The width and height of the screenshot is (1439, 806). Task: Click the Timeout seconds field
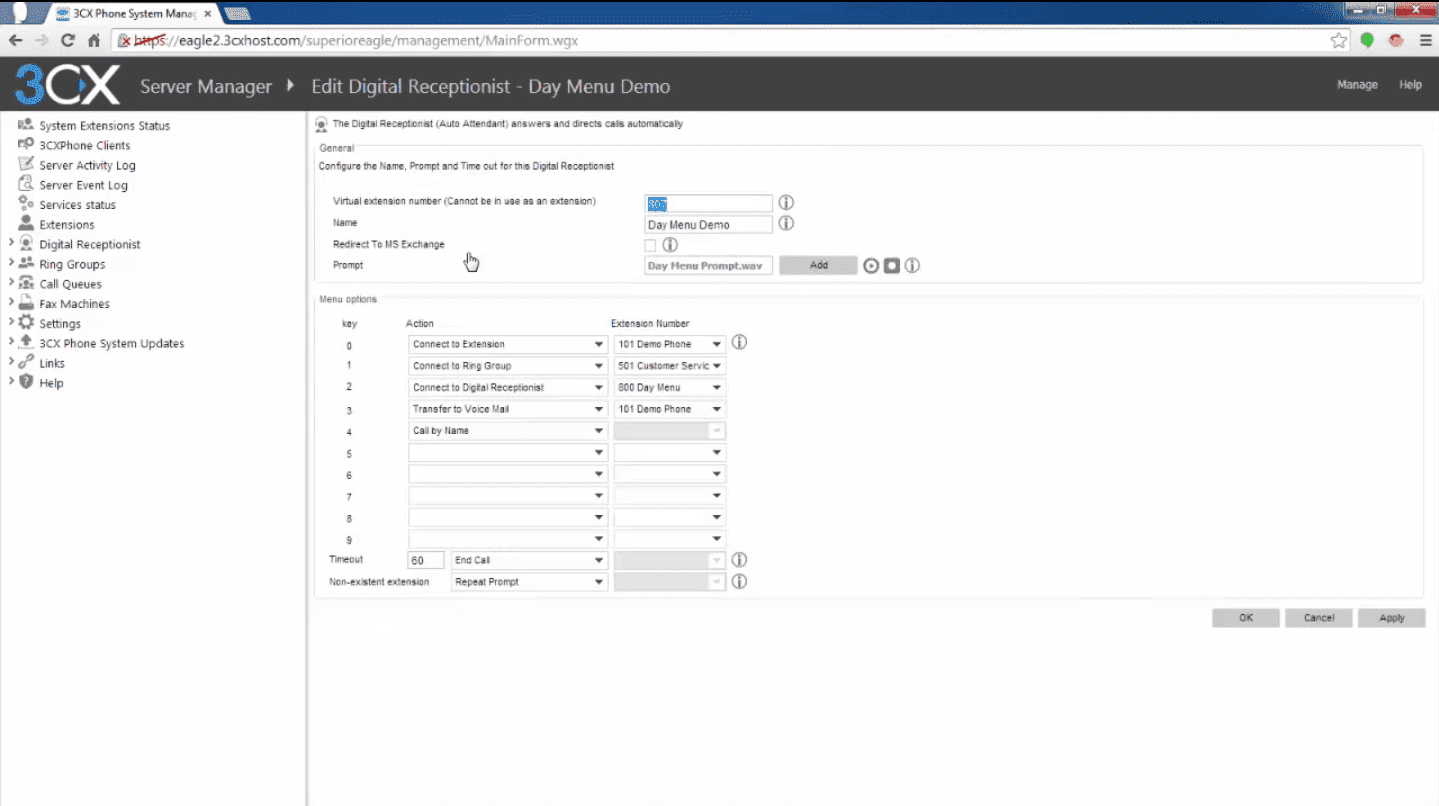click(x=426, y=561)
